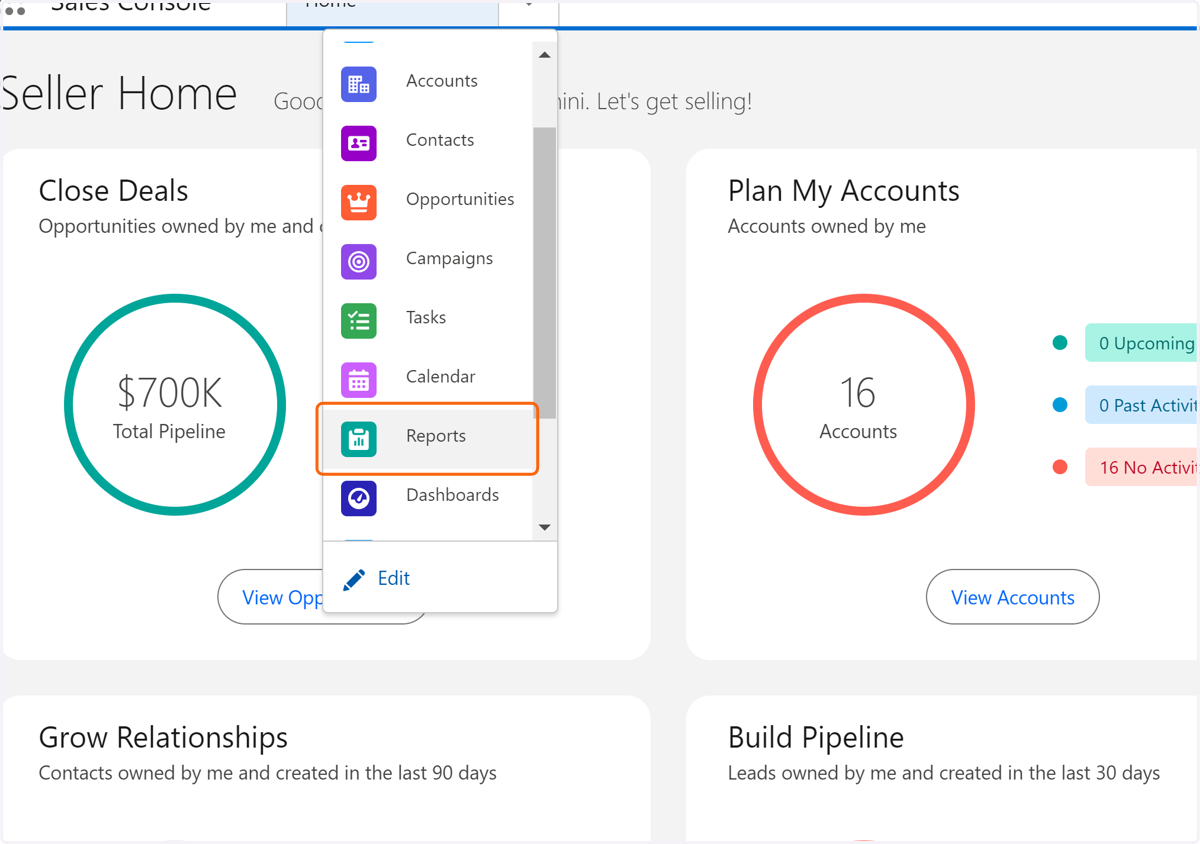Click the Contacts card icon
Screen dimensions: 1200x844
pos(359,143)
